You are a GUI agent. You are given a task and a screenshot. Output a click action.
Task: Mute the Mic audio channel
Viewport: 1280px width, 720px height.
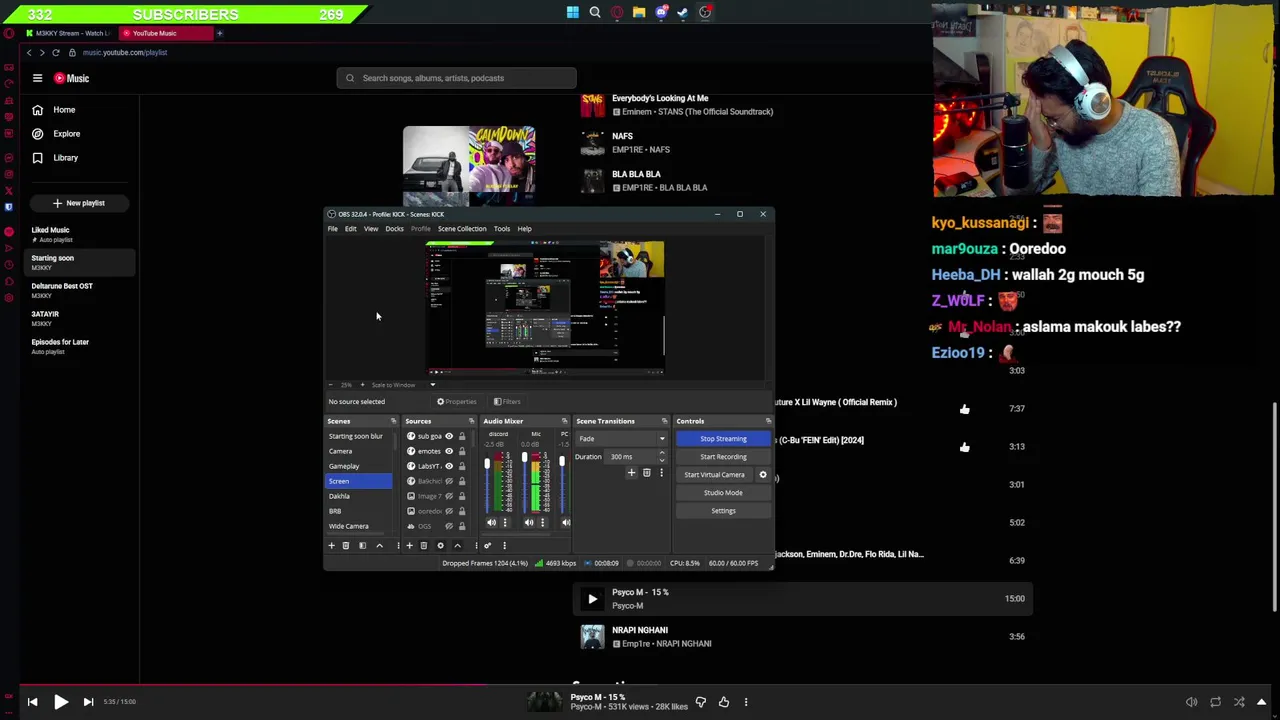tap(529, 522)
